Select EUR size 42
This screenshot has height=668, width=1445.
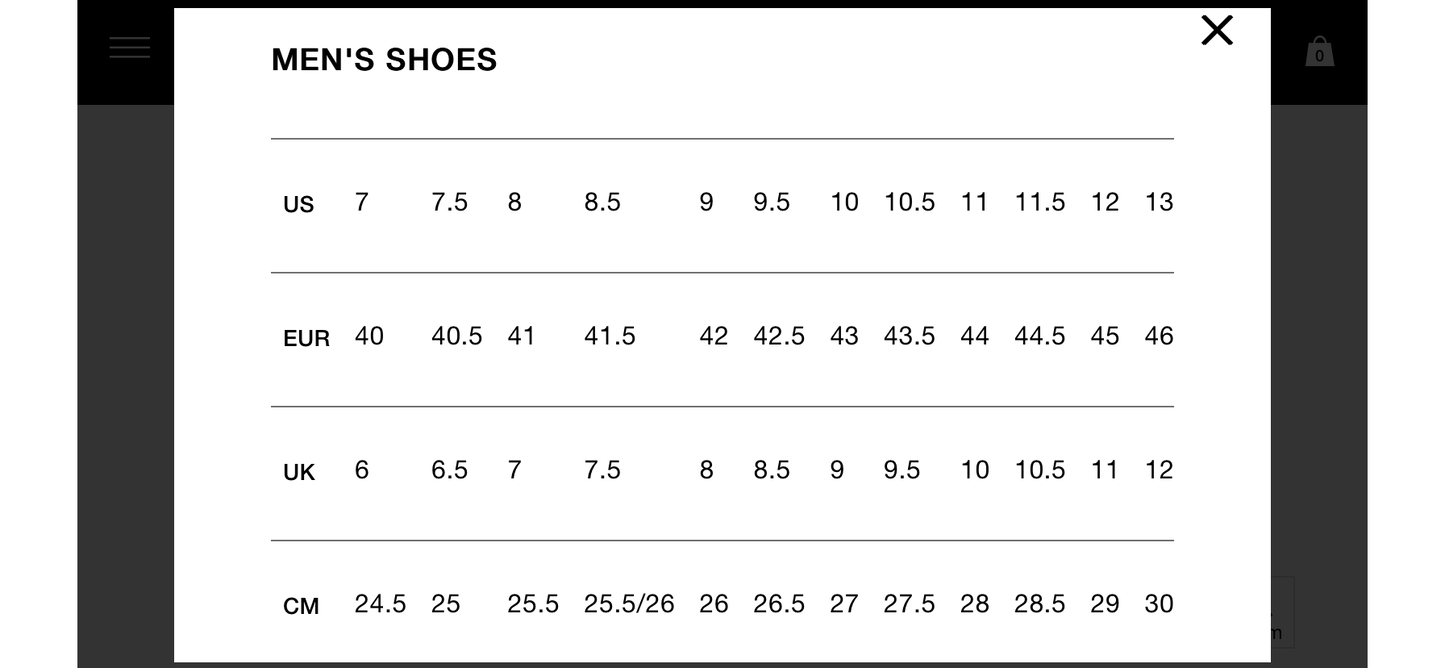(713, 336)
